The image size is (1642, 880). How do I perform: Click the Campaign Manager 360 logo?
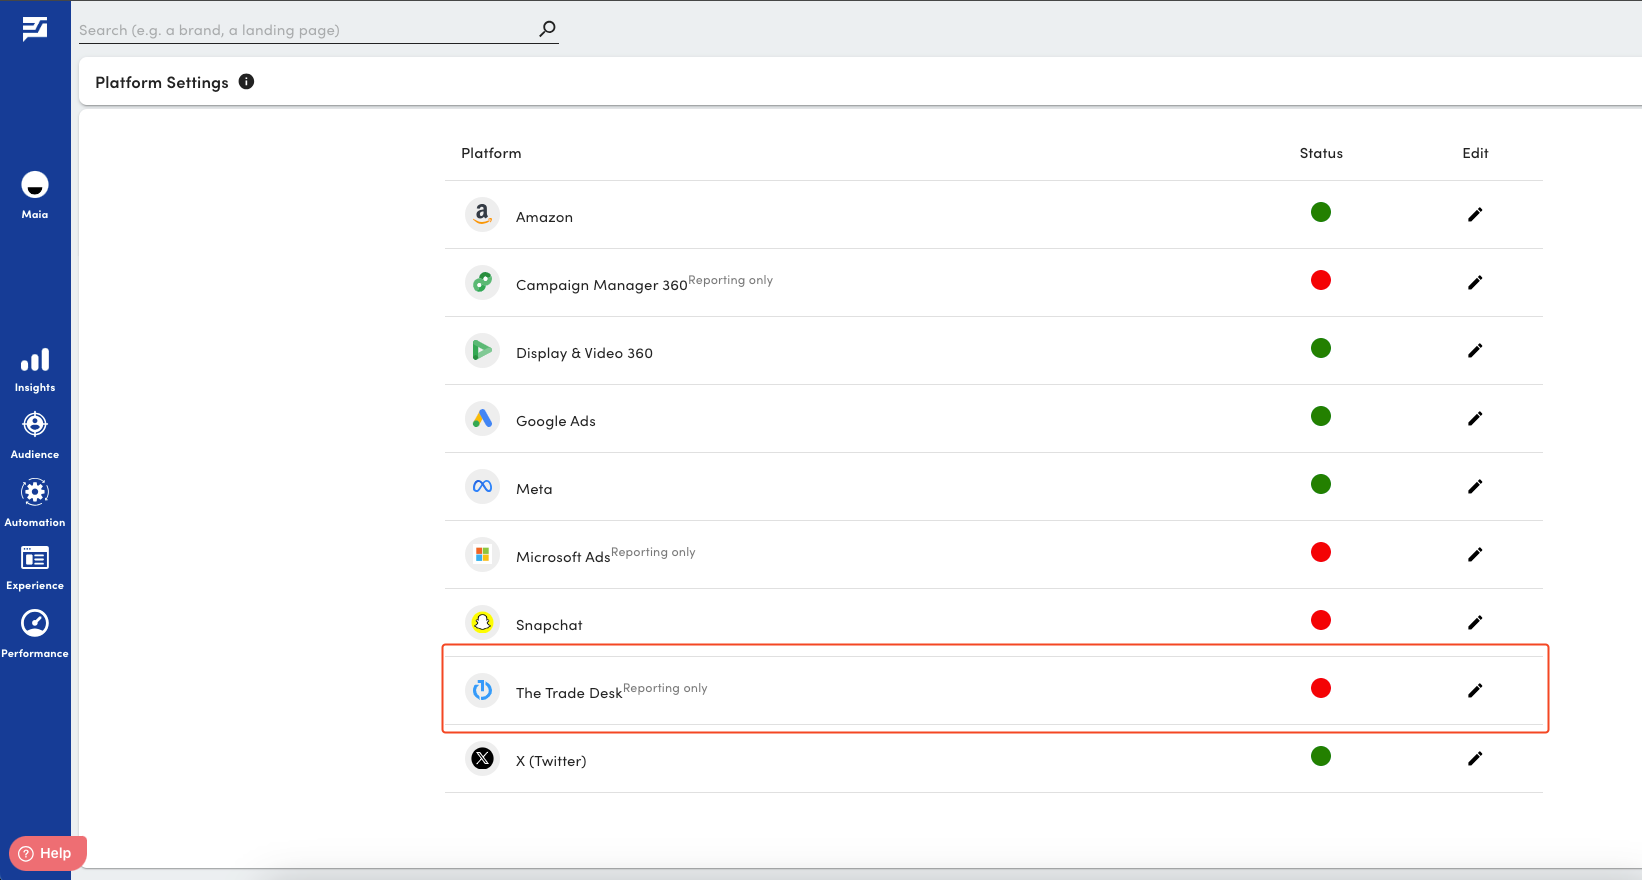pyautogui.click(x=482, y=282)
